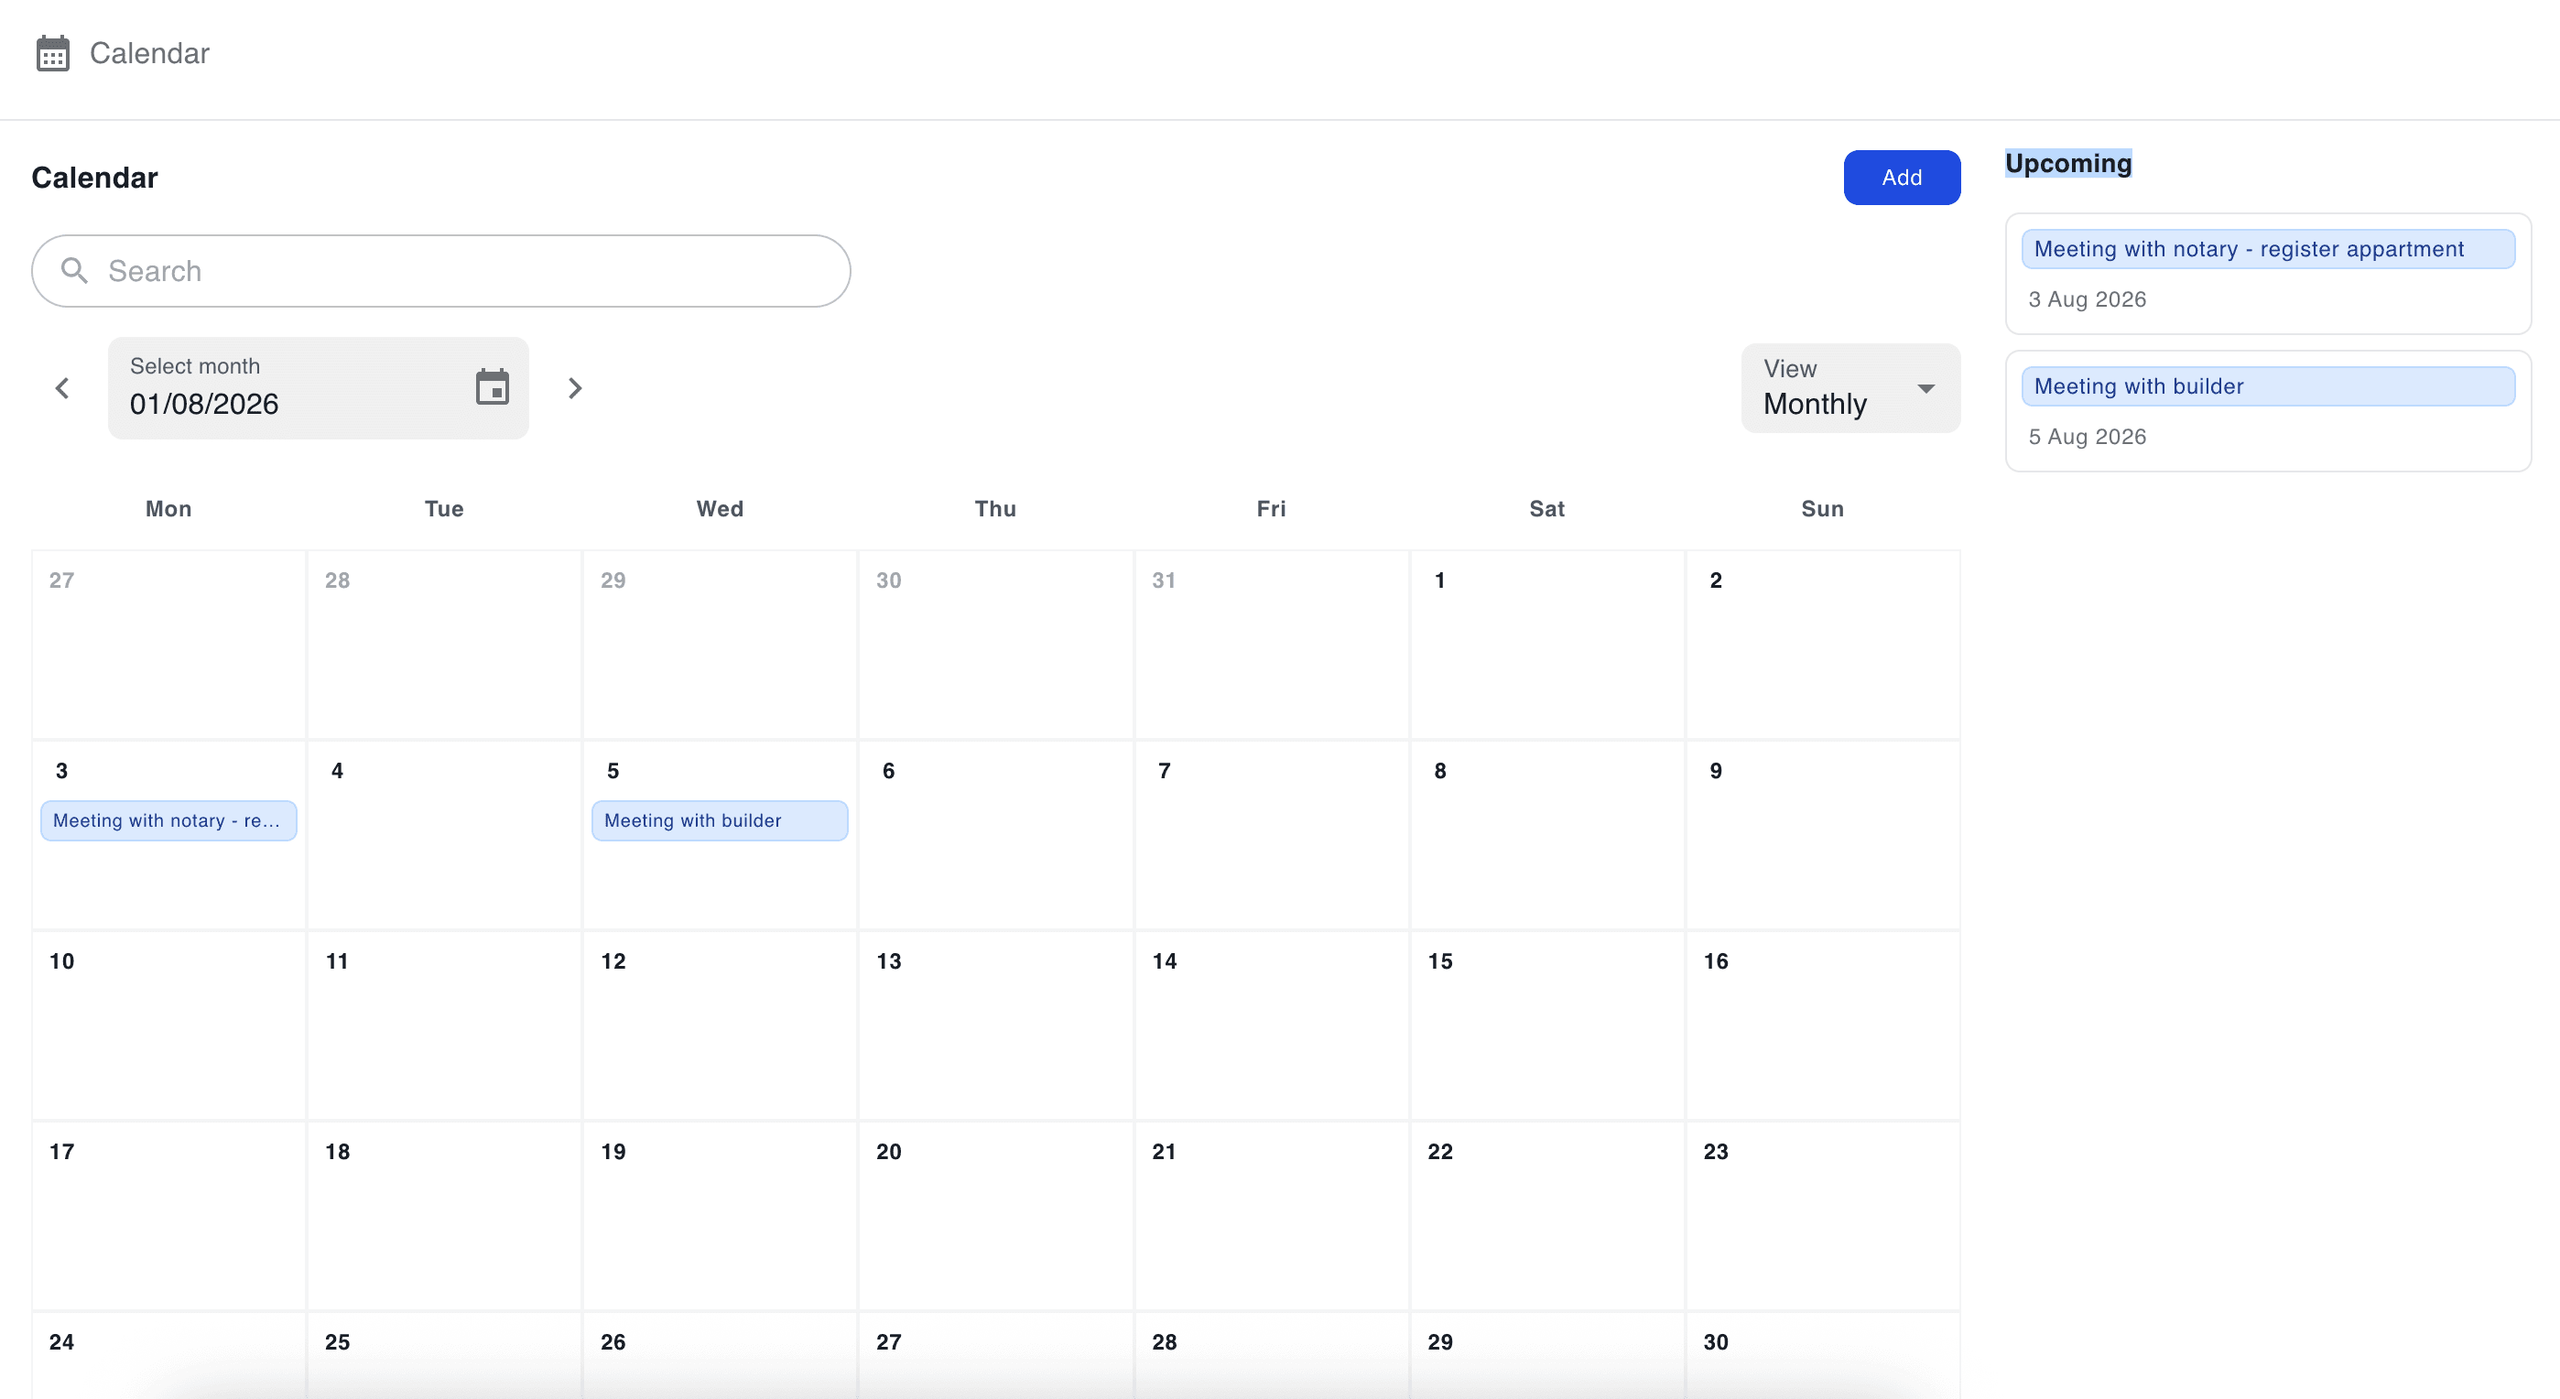Select day 16 in calendar grid
The image size is (2560, 1399).
pos(1822,1026)
